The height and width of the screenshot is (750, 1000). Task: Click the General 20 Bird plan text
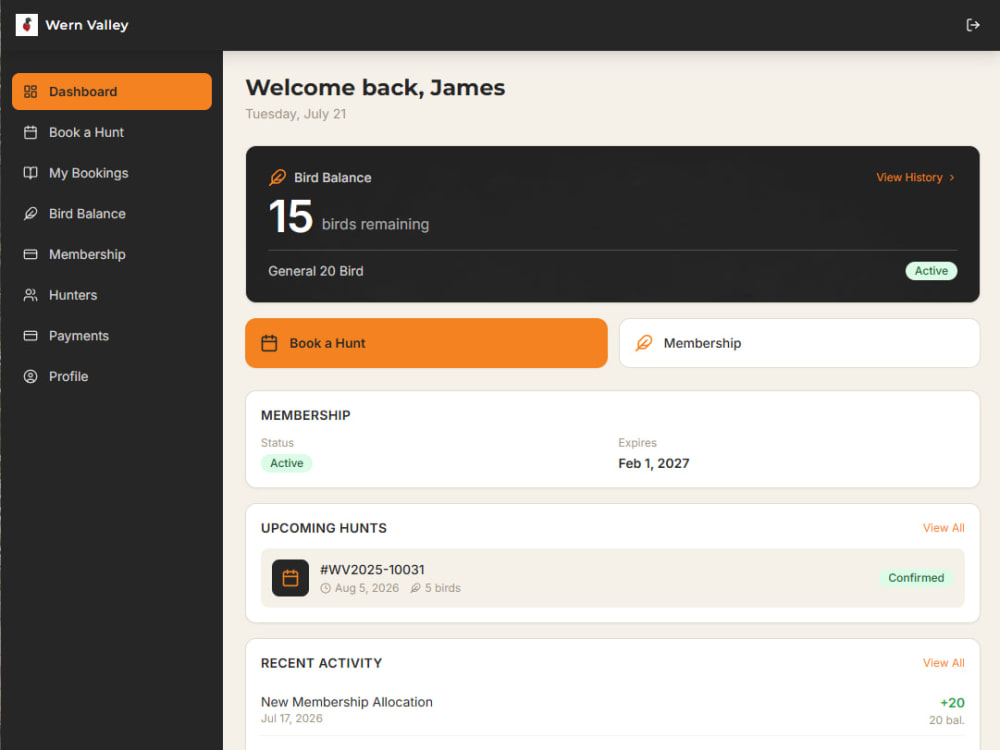pyautogui.click(x=316, y=271)
